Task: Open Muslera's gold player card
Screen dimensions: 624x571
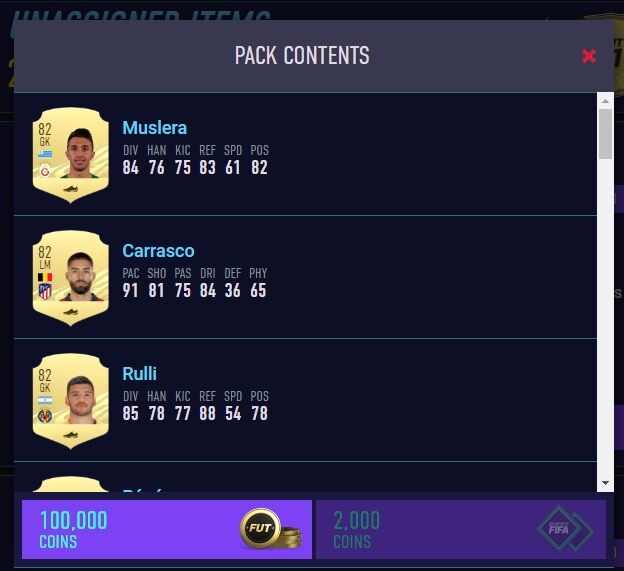Action: click(x=71, y=155)
